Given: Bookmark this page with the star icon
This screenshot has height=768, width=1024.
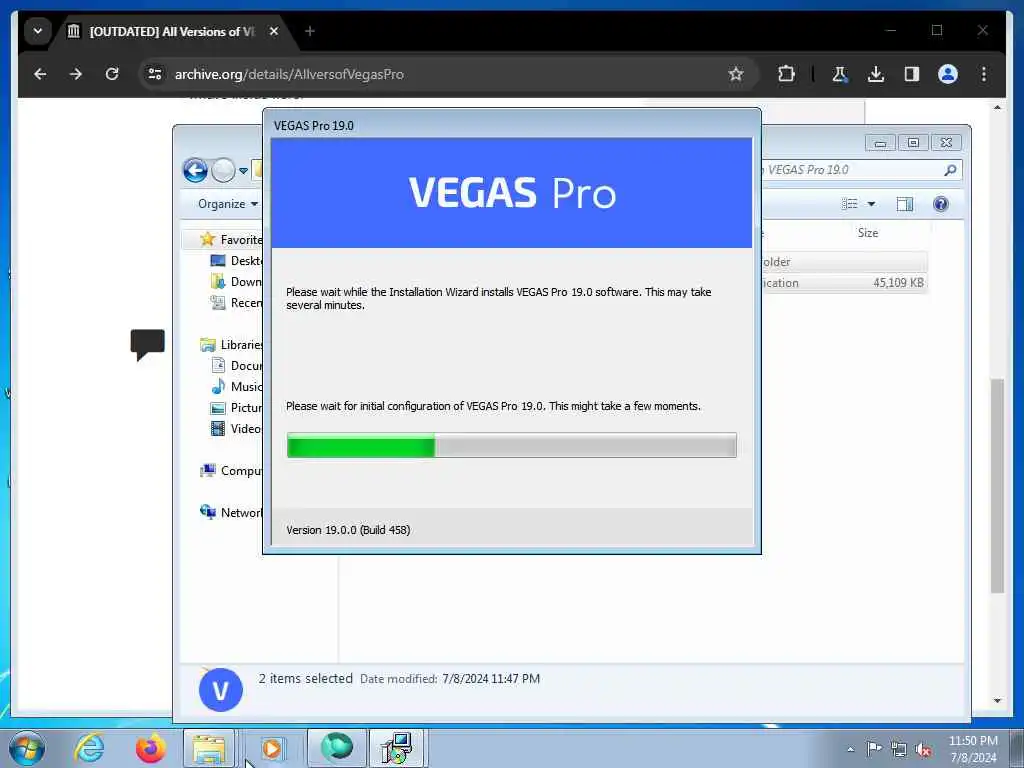Looking at the screenshot, I should (736, 74).
